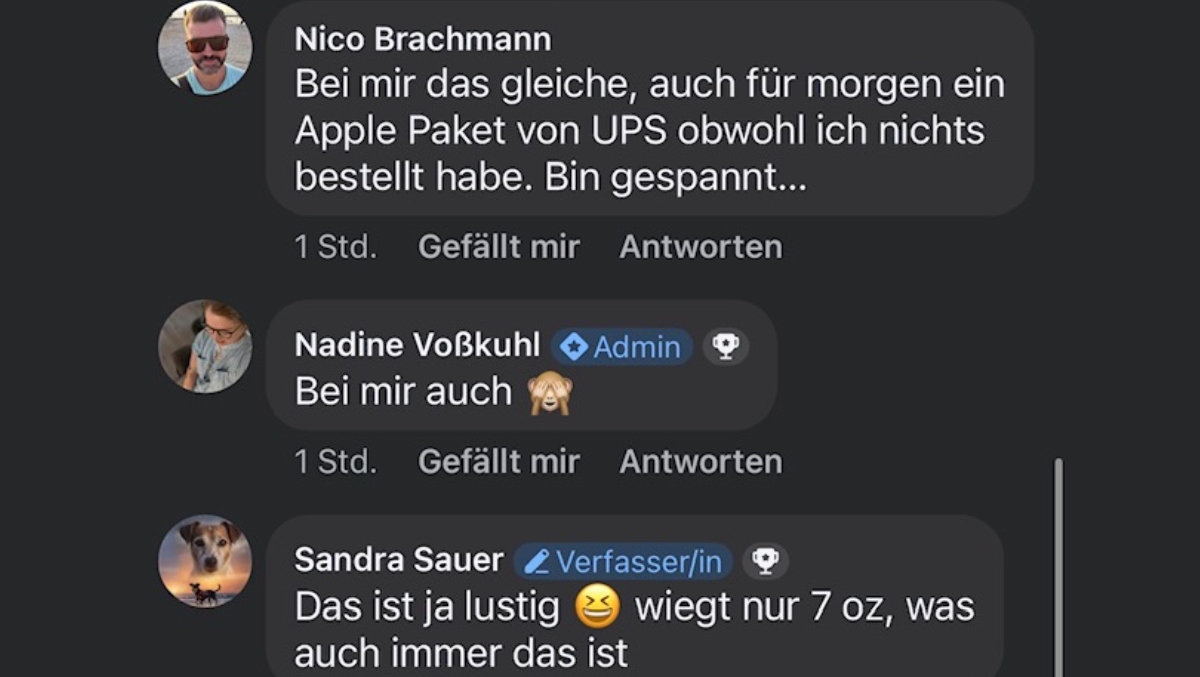Click the Verfasser/in badge next to Sandra Sauer
This screenshot has width=1200, height=677.
[x=623, y=562]
